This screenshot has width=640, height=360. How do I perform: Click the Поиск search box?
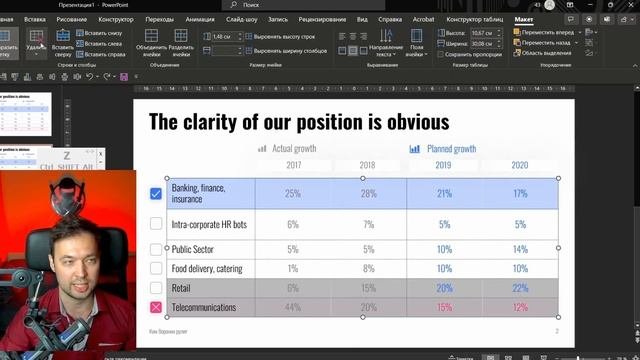click(303, 5)
